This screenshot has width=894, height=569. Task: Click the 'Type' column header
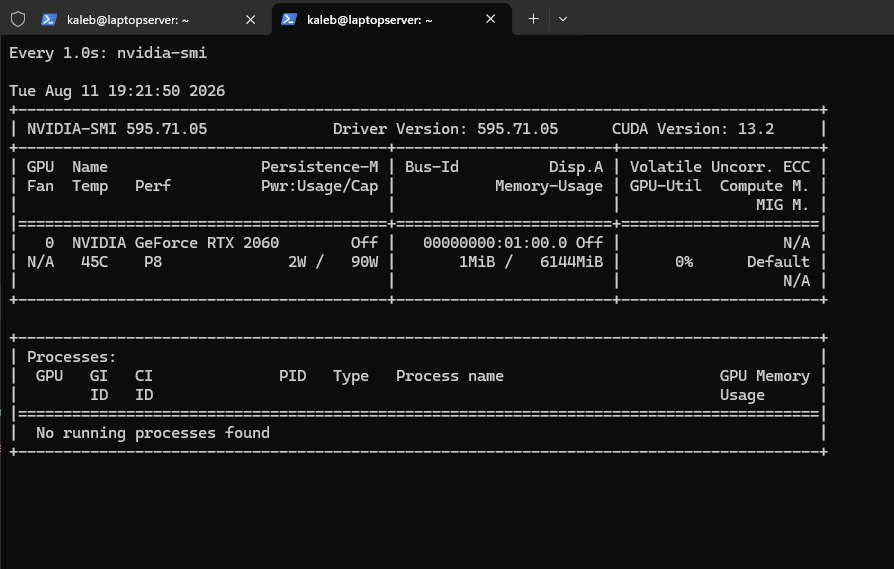(x=351, y=376)
